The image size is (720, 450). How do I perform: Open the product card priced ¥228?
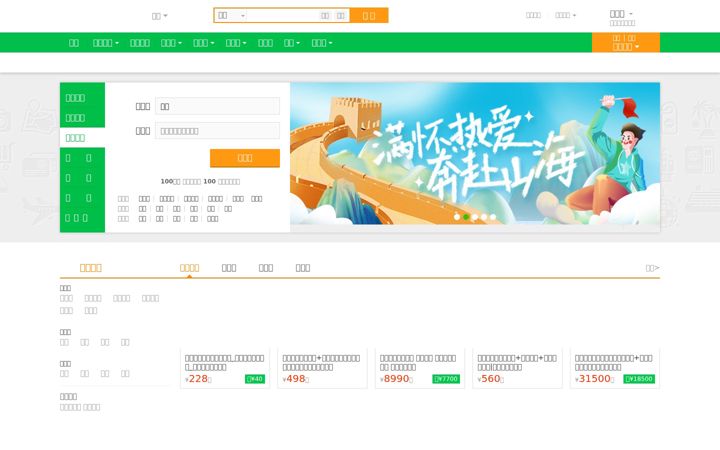click(x=225, y=368)
